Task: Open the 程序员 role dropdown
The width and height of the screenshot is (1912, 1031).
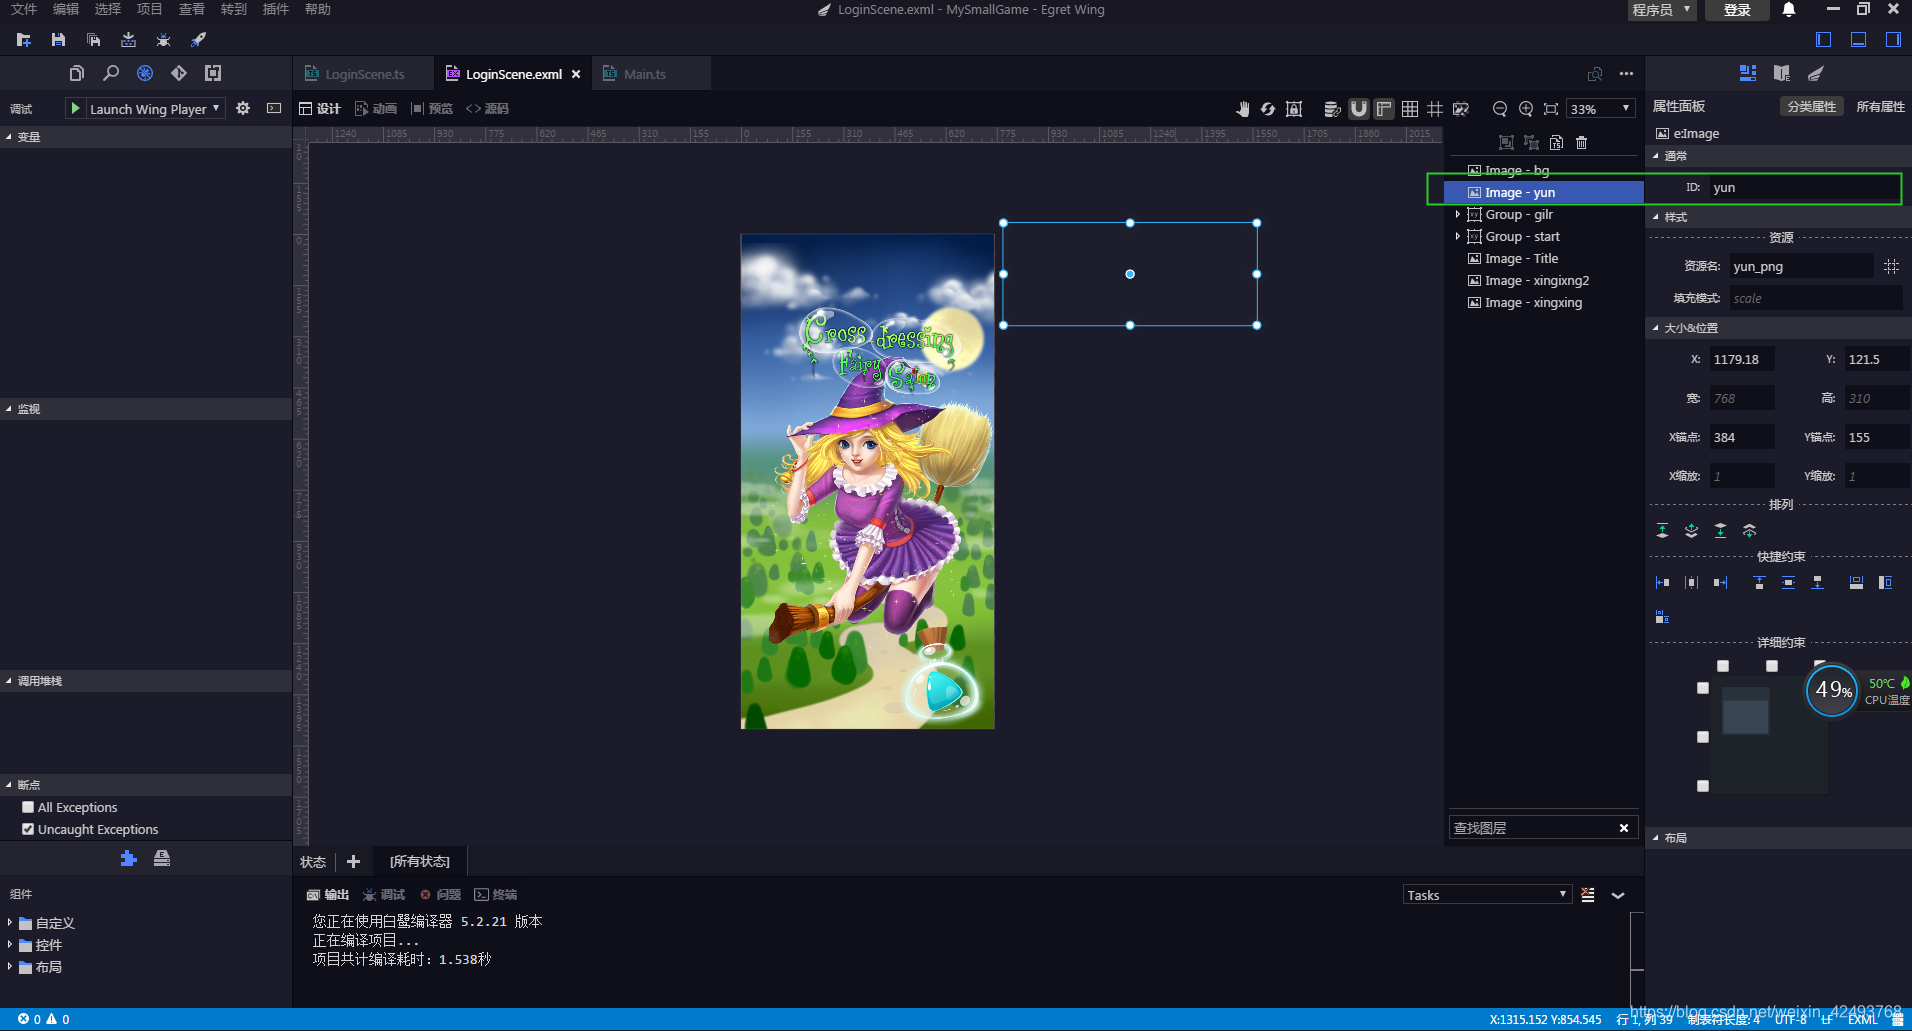Action: pyautogui.click(x=1661, y=10)
